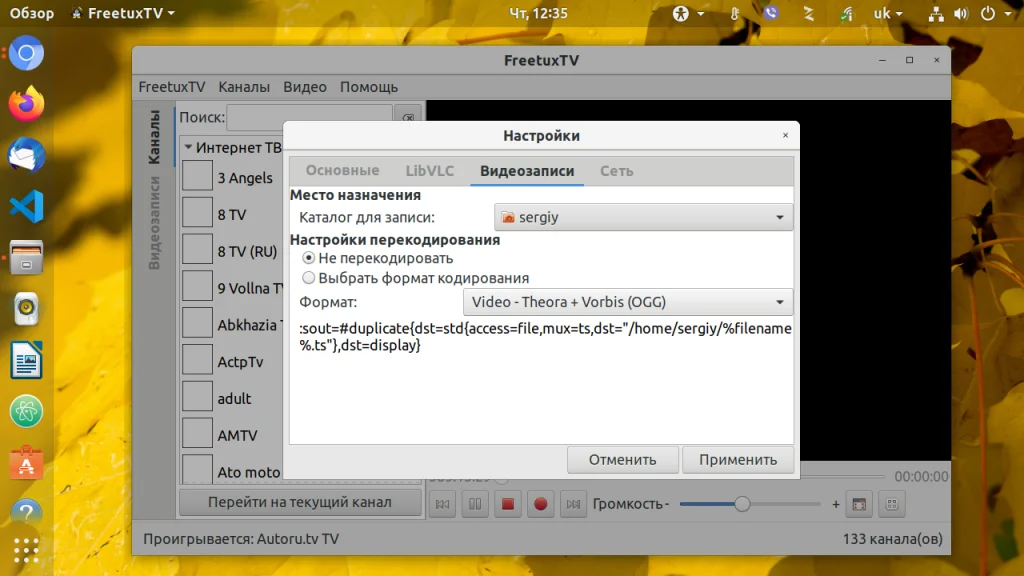Pause playback in FreetuxTV
Viewport: 1024px width, 576px height.
[x=475, y=504]
